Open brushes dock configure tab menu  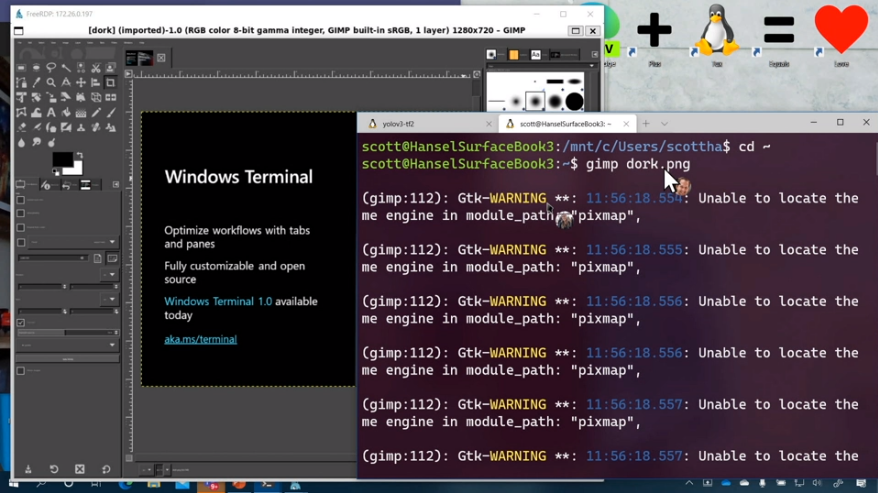click(x=595, y=54)
